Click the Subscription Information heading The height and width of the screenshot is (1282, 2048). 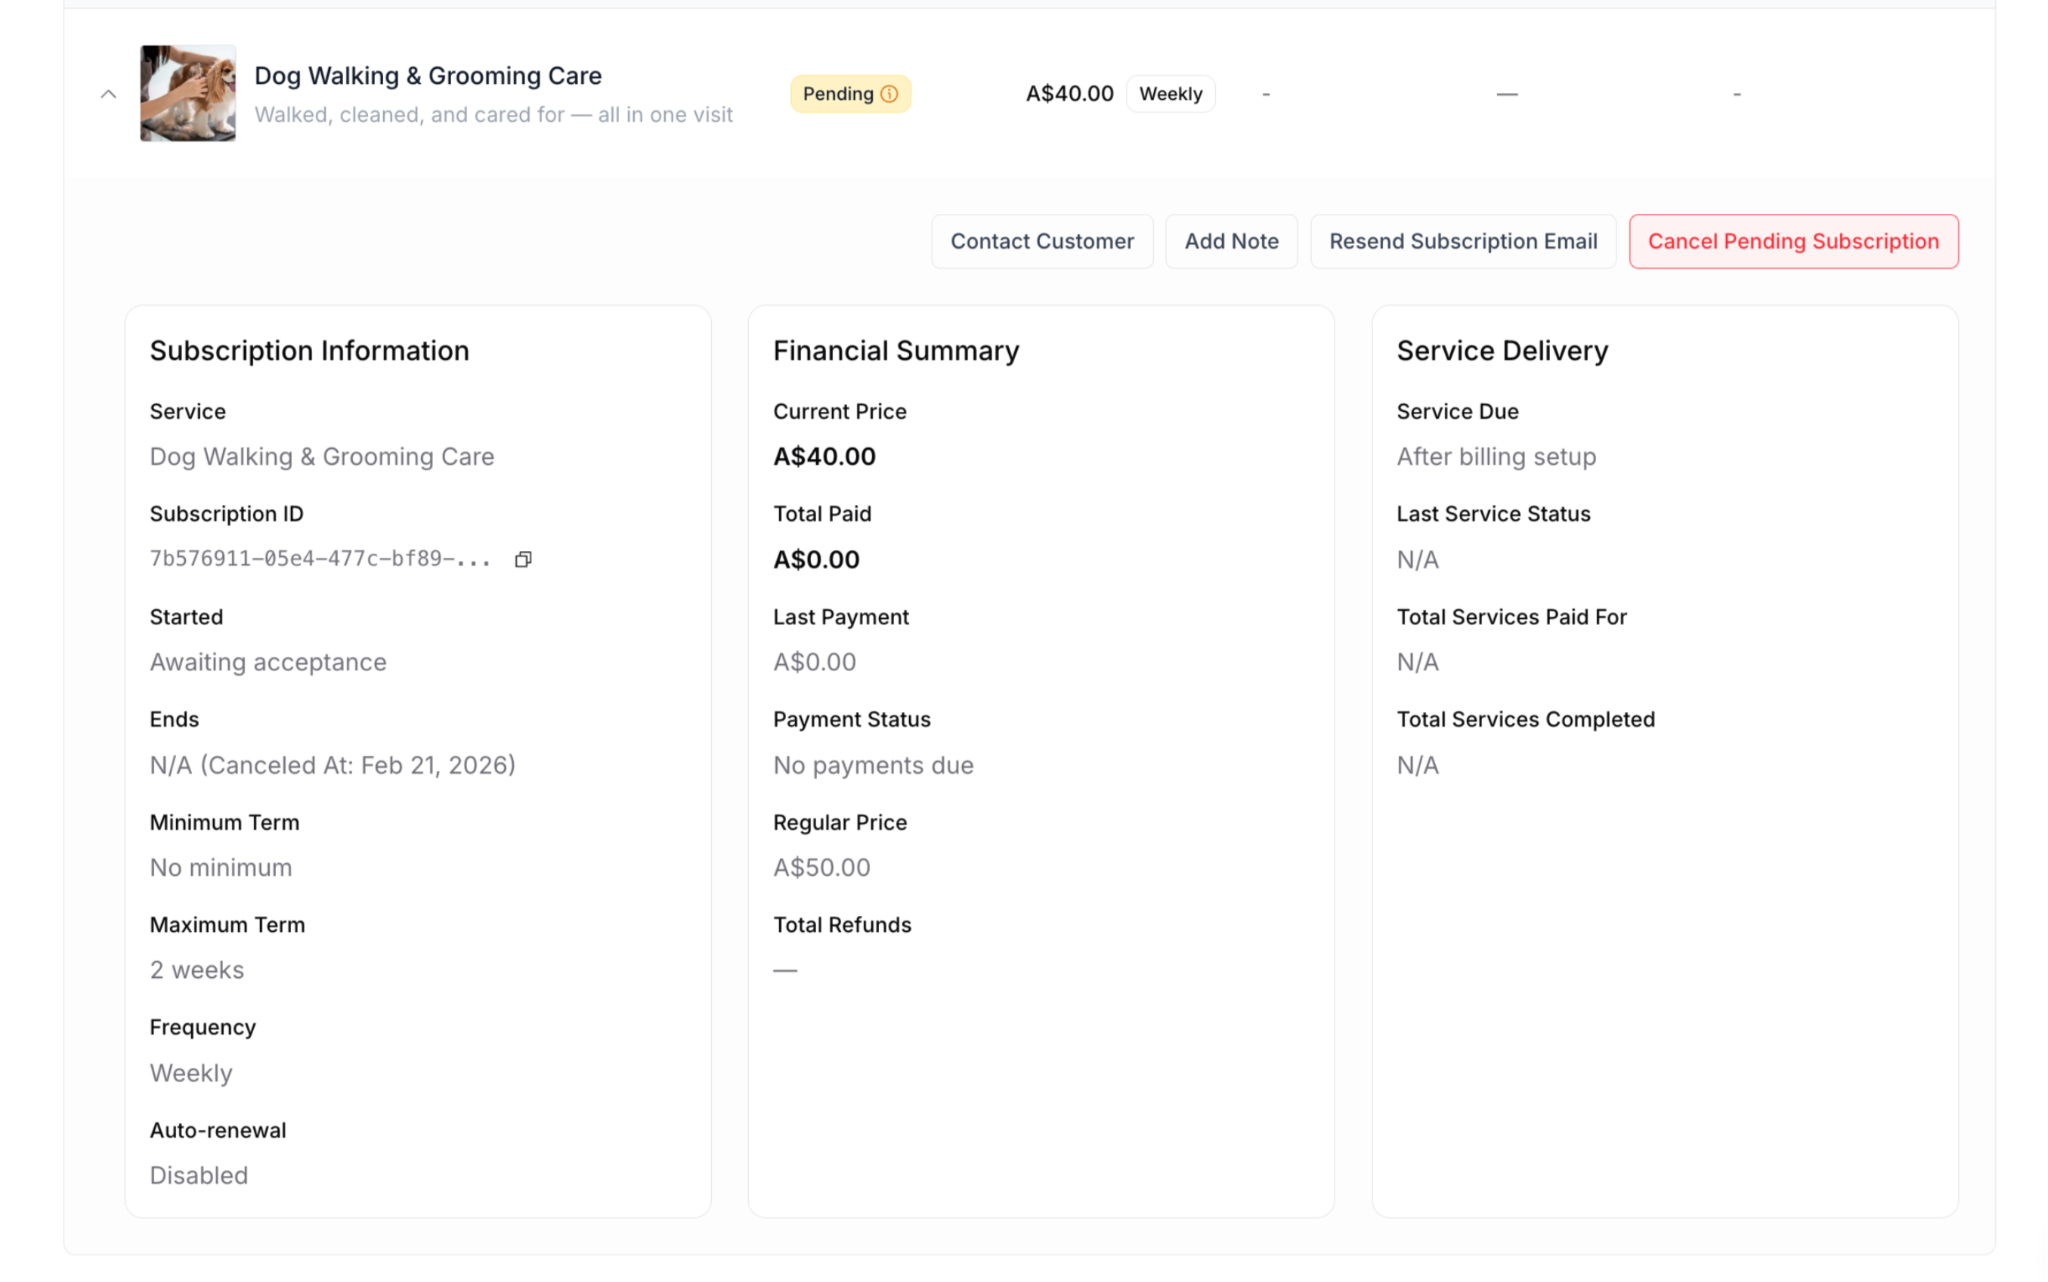309,351
